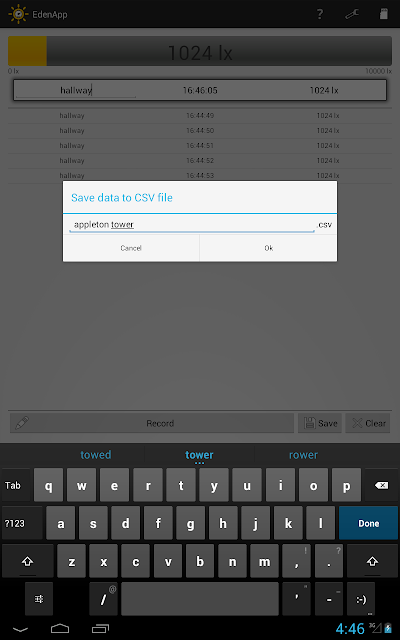Screen dimensions: 400x640
Task: Open settings via the wrench icon
Action: 351,14
